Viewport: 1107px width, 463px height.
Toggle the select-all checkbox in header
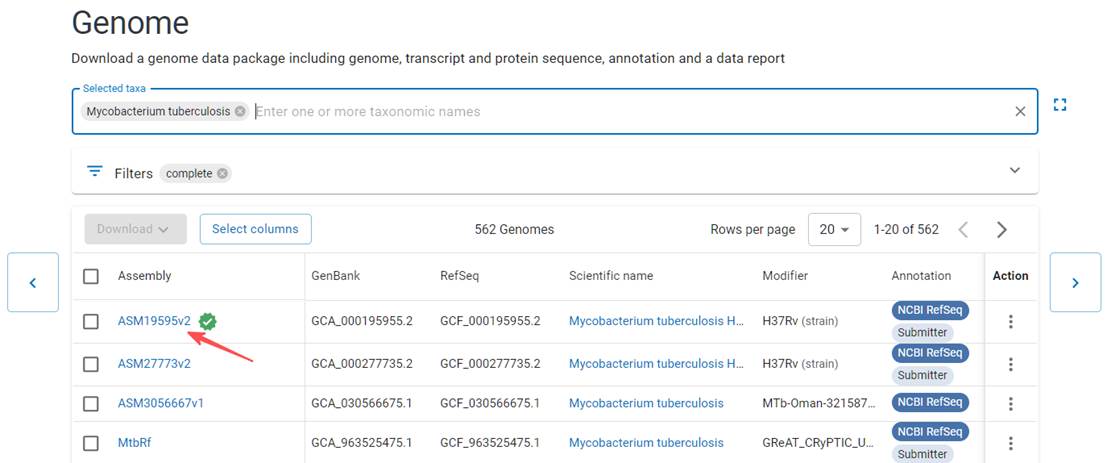pos(91,276)
